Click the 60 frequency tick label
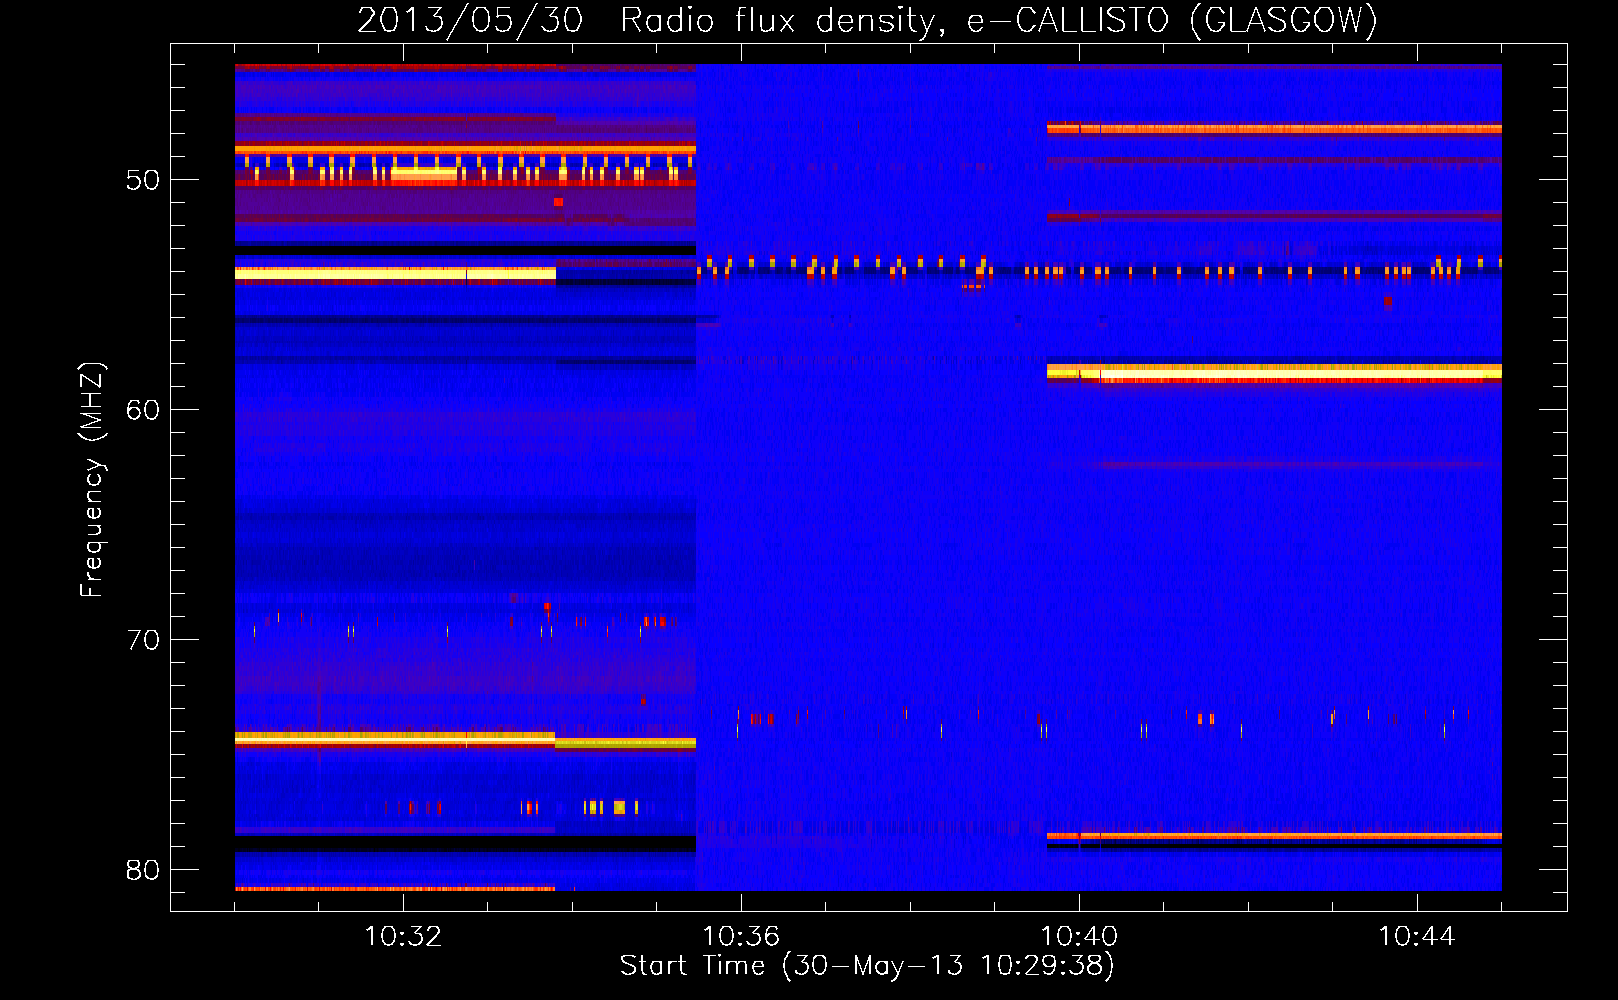 click(x=143, y=410)
